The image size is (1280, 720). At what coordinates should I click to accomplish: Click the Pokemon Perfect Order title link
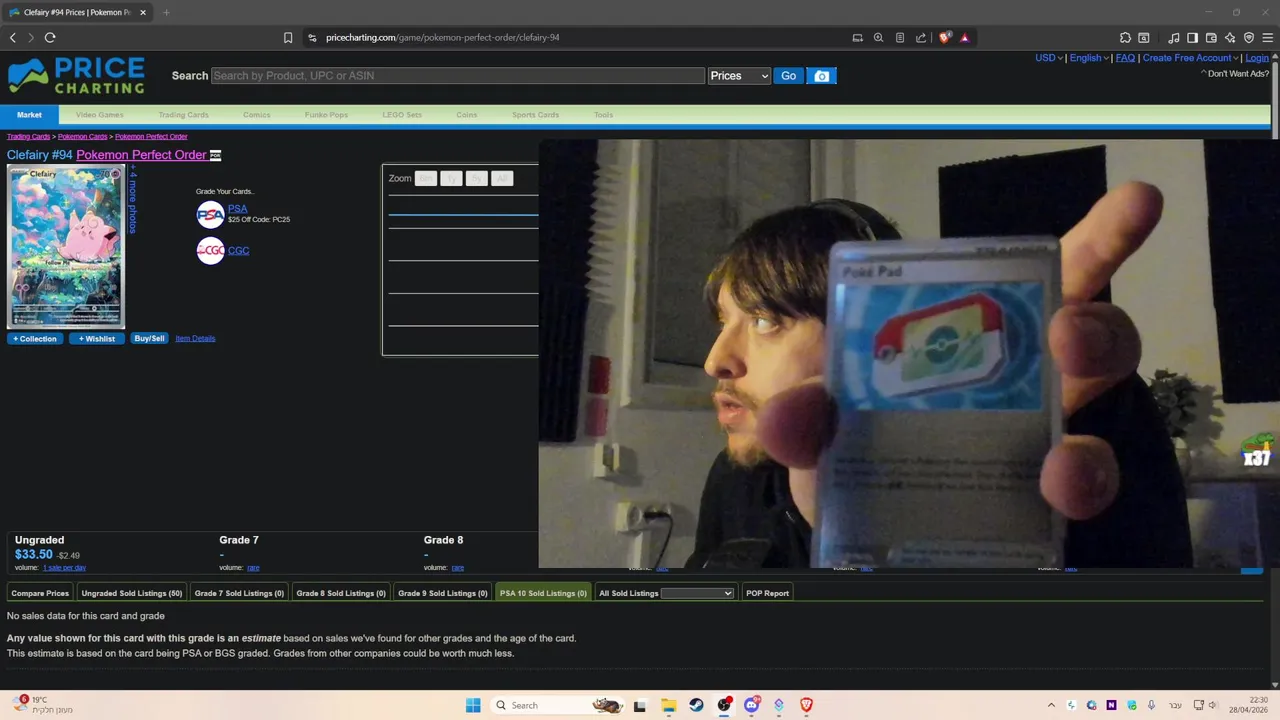tap(141, 155)
